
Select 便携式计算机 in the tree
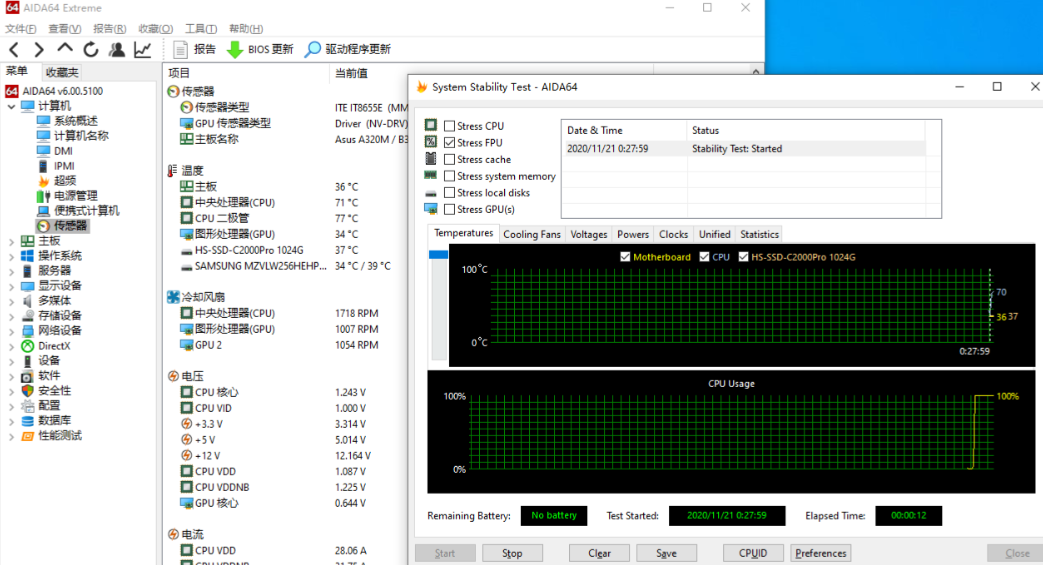click(86, 211)
